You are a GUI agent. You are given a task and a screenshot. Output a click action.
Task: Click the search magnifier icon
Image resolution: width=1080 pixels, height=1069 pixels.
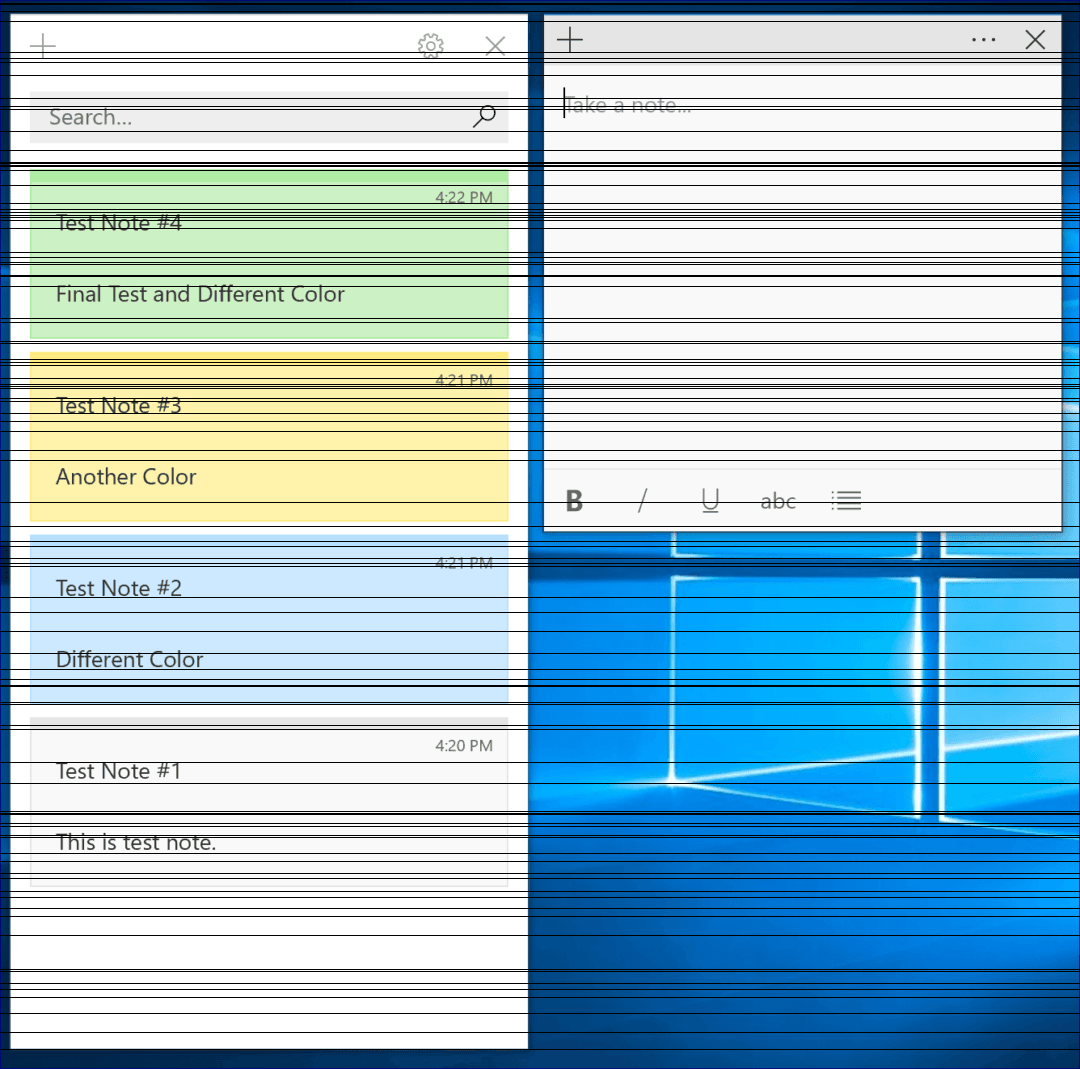pyautogui.click(x=484, y=116)
